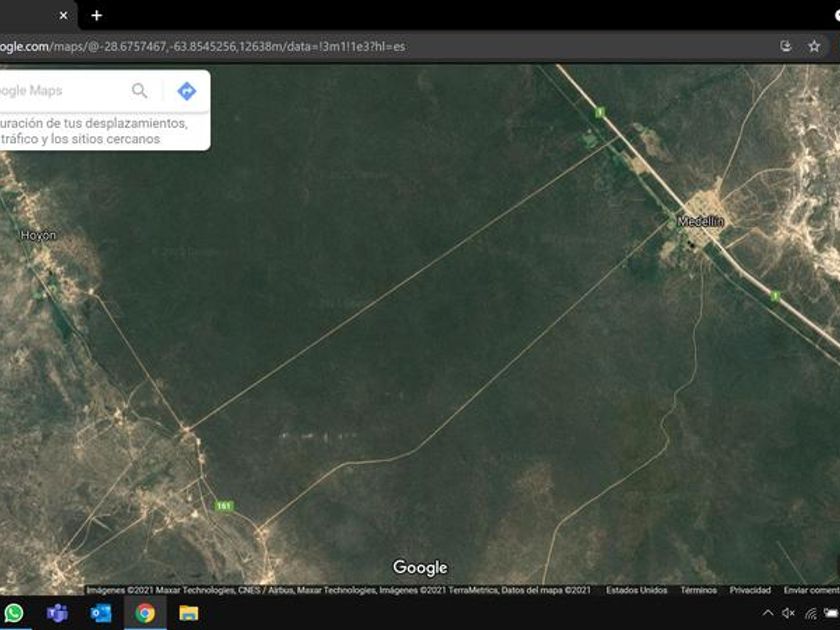Click the Hoyón place label on the map
The width and height of the screenshot is (840, 630).
point(39,235)
